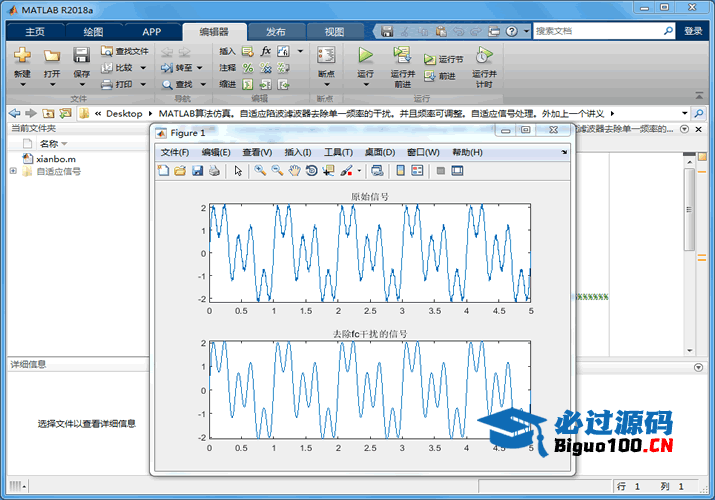This screenshot has width=715, height=500.
Task: Open the Brush tool color dropdown arrow
Action: tap(359, 171)
